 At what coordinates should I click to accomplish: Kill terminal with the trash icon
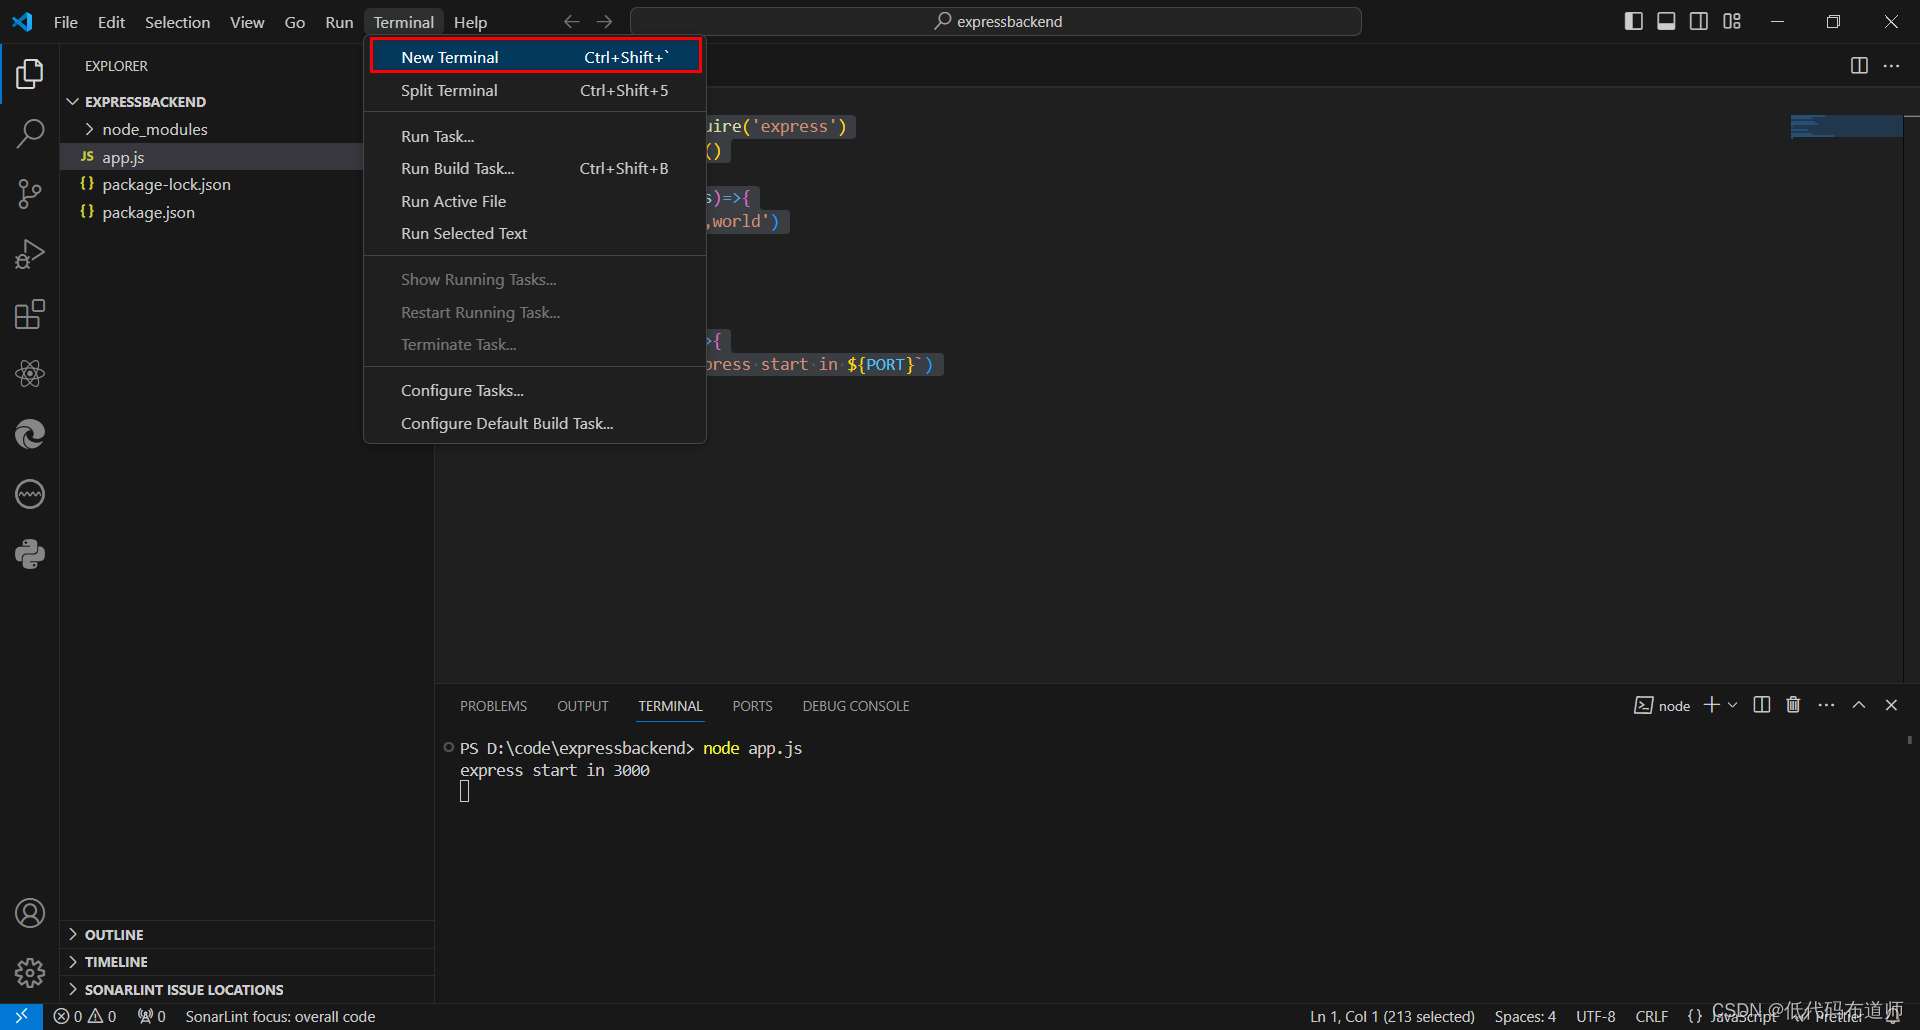pos(1793,705)
